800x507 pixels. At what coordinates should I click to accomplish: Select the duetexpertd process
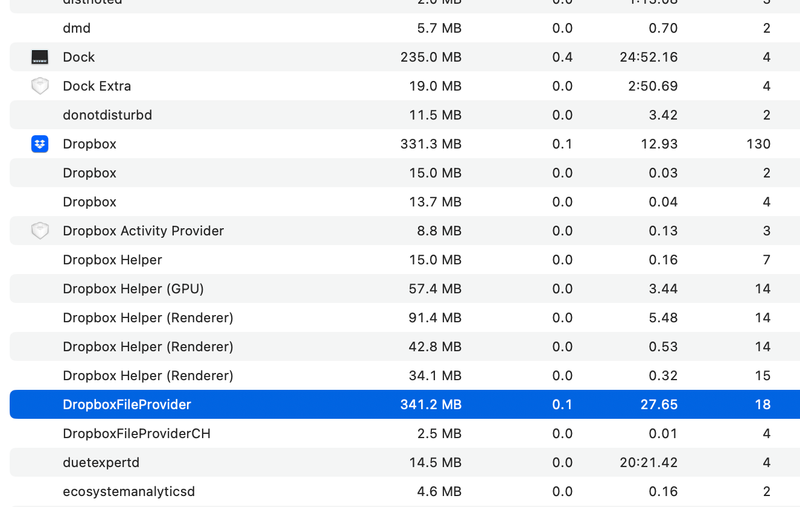pyautogui.click(x=405, y=462)
